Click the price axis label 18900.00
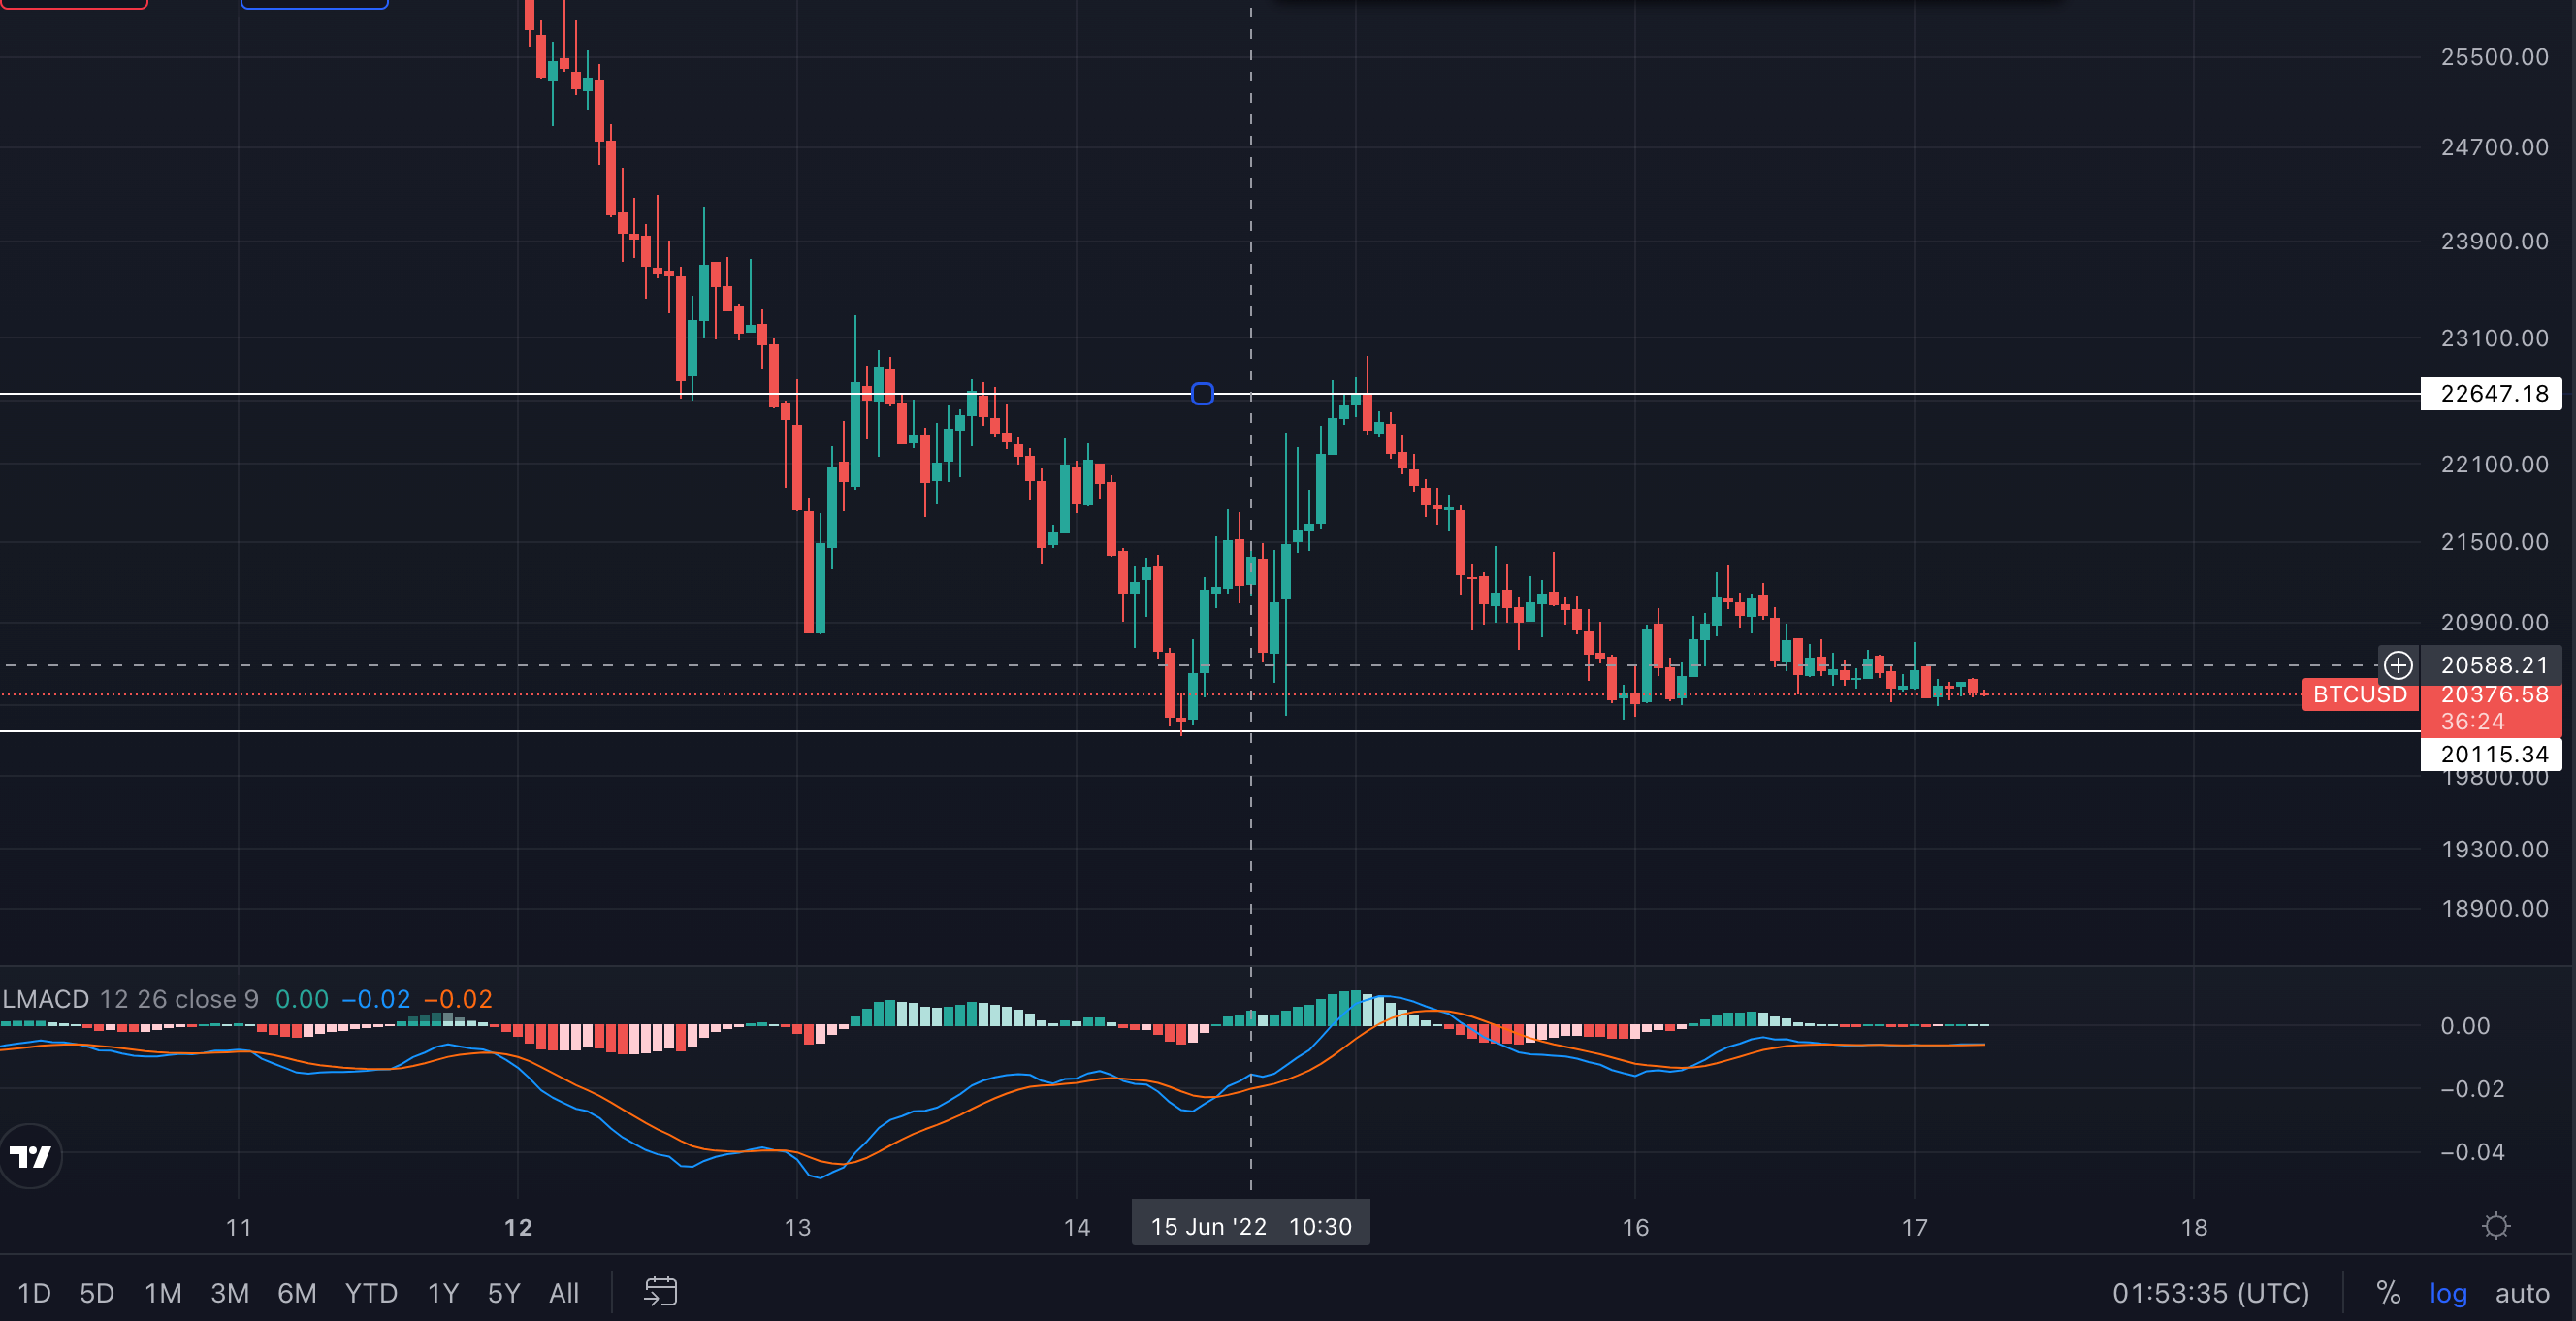The height and width of the screenshot is (1321, 2576). point(2494,908)
